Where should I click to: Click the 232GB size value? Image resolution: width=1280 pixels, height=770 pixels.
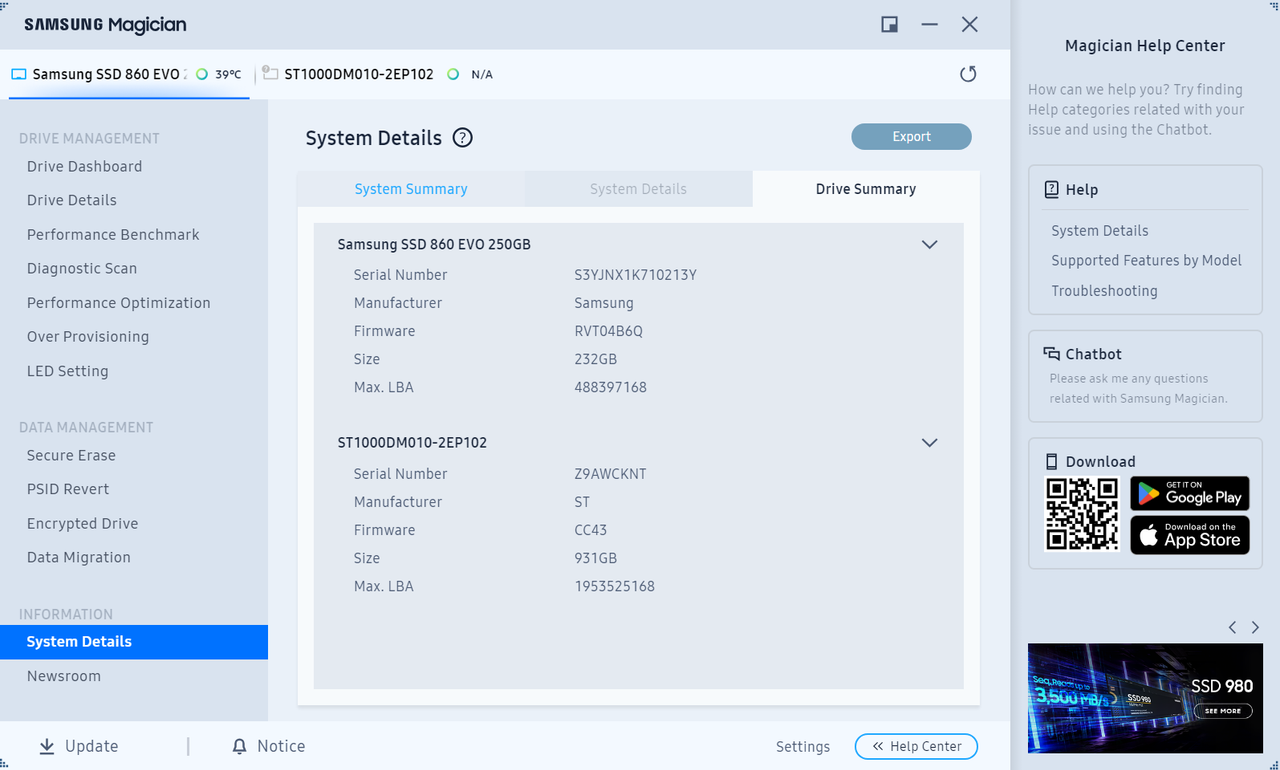(595, 359)
